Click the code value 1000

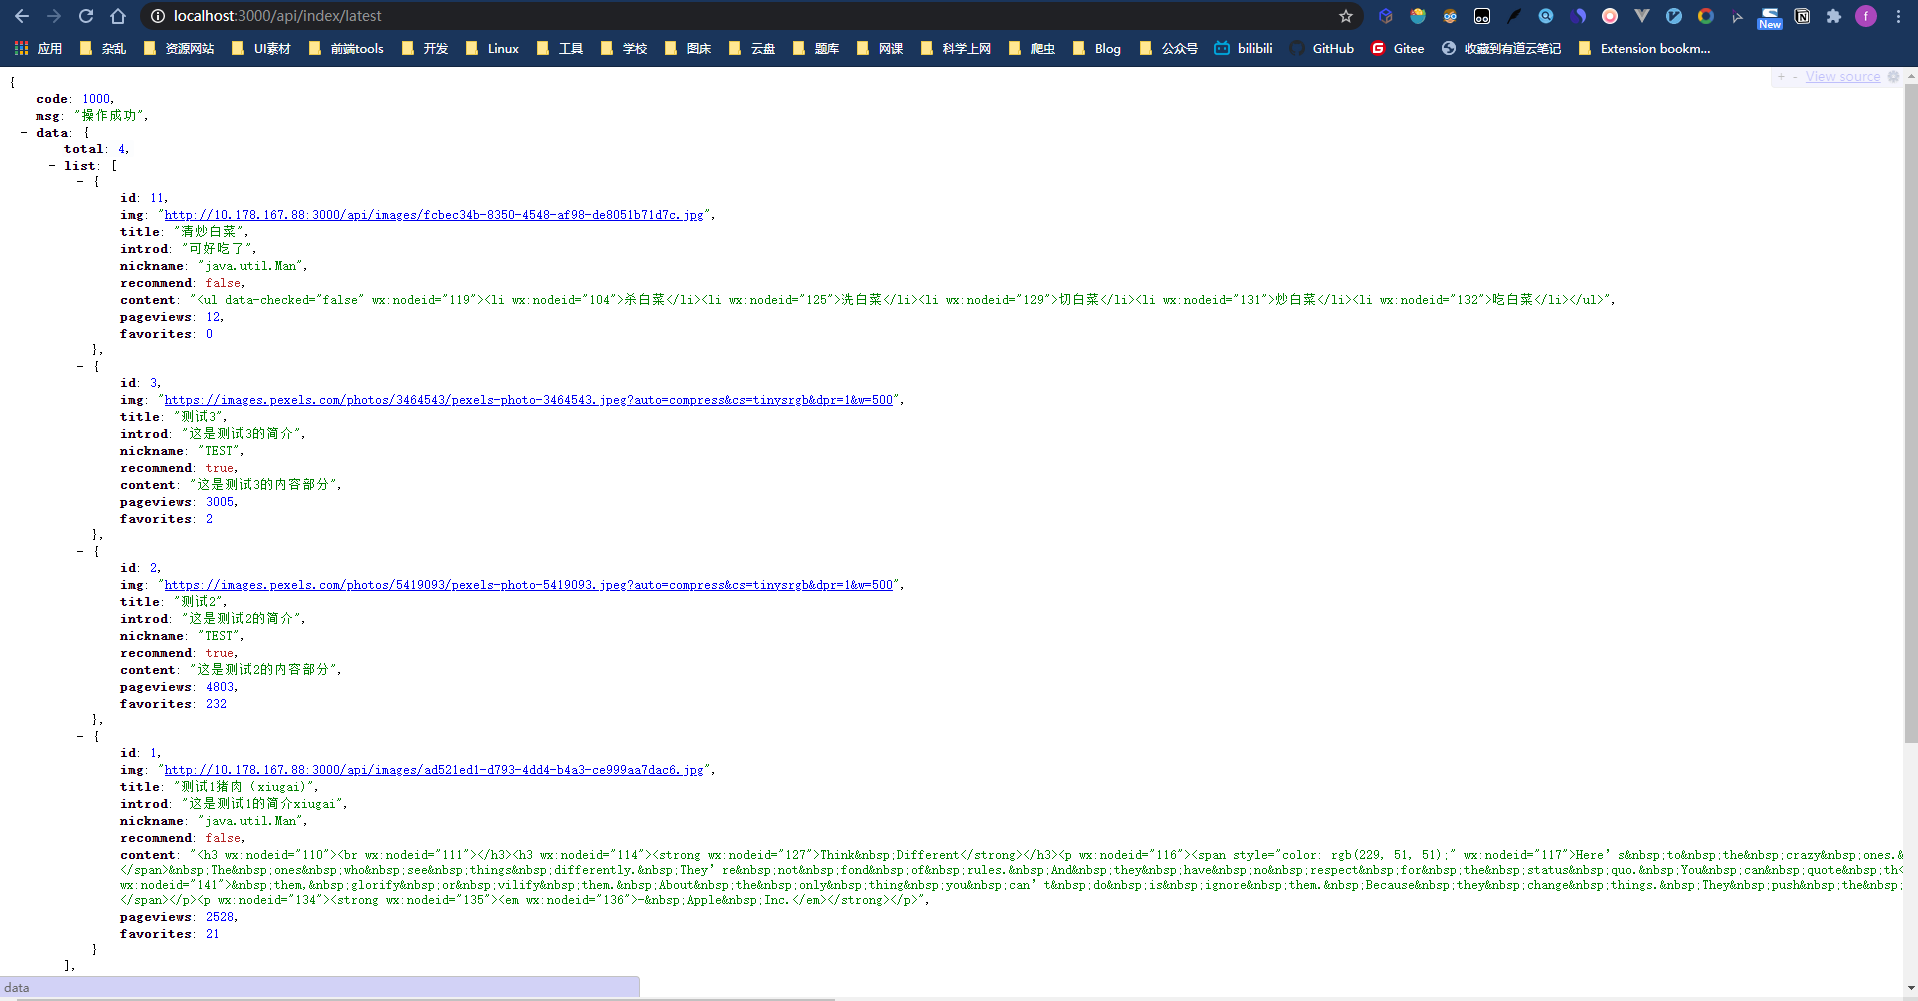(96, 99)
